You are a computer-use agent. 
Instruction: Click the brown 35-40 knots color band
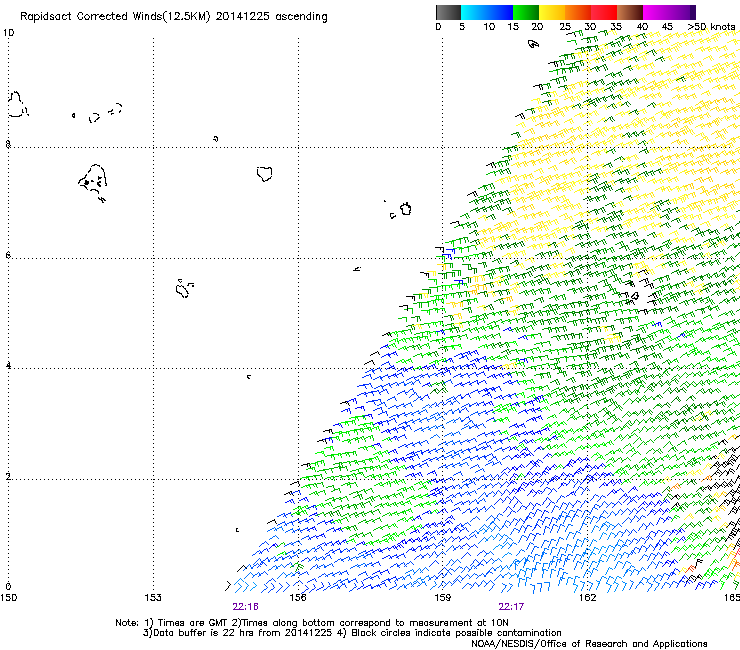[630, 12]
